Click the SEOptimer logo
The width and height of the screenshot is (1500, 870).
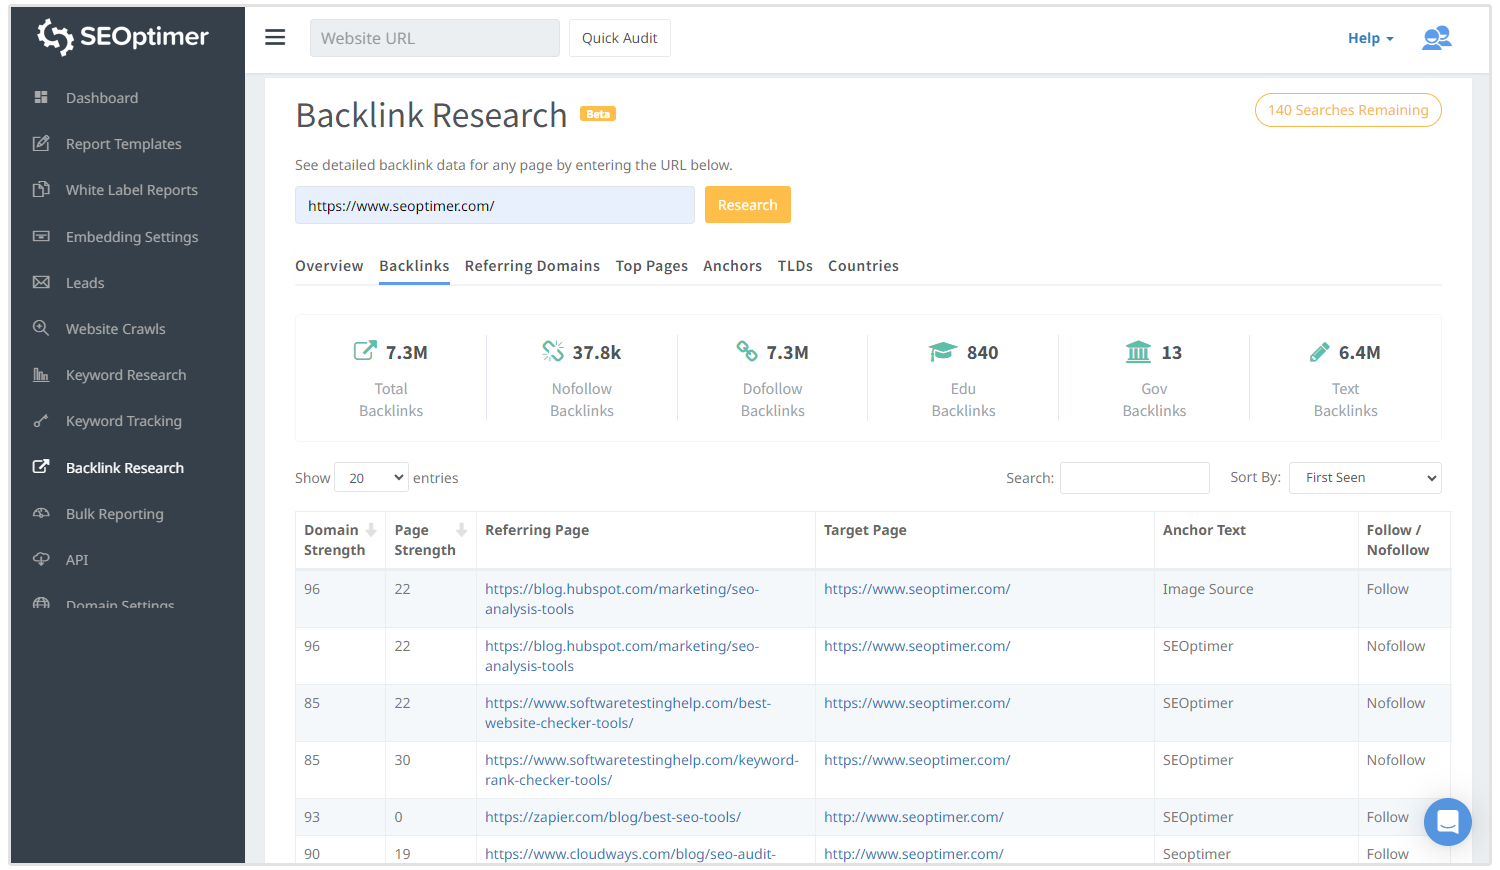(122, 37)
